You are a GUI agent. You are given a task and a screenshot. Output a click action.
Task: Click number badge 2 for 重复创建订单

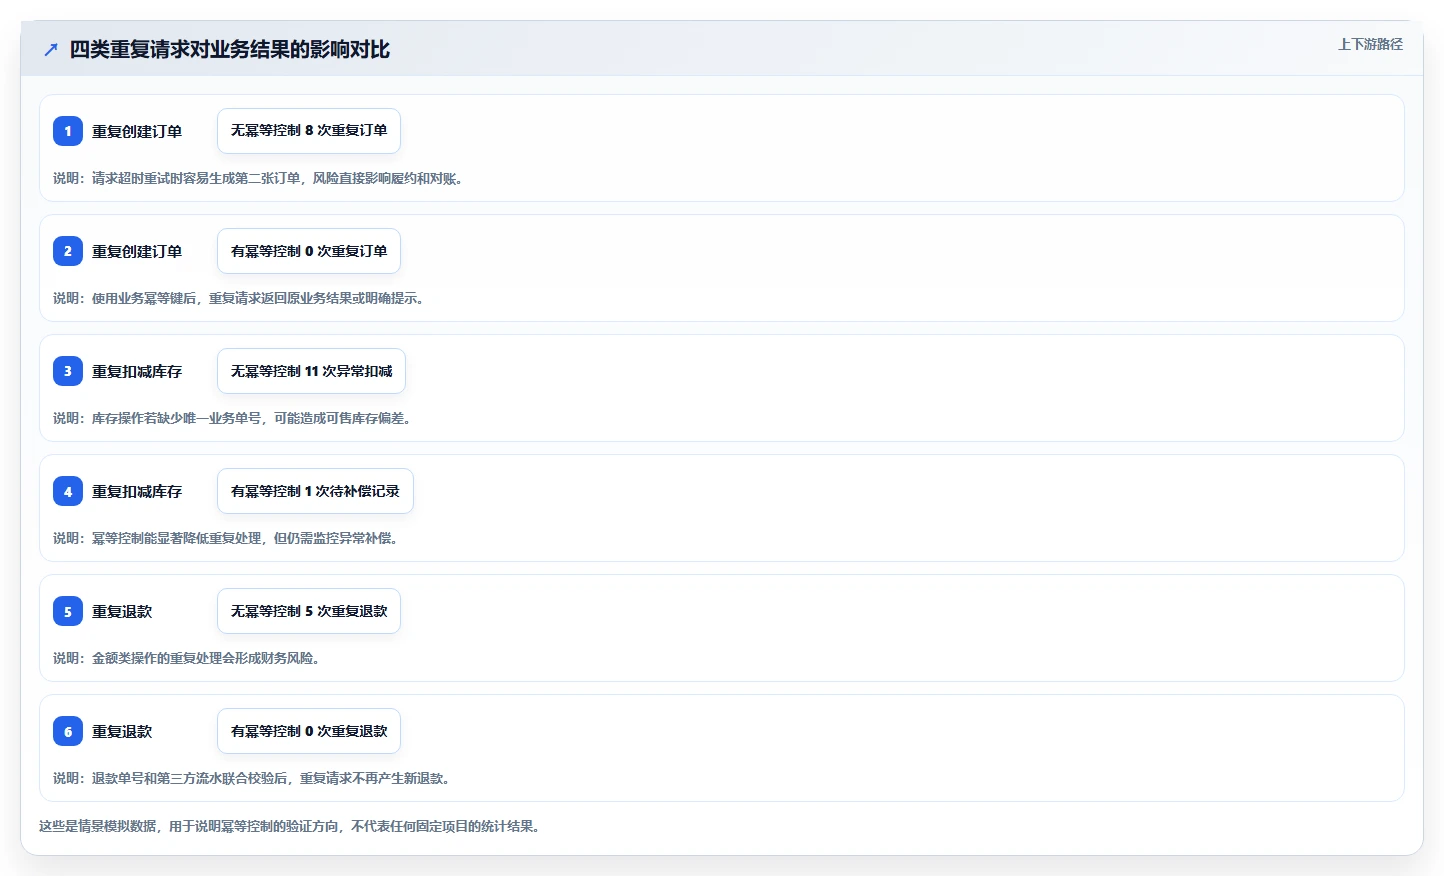point(68,251)
